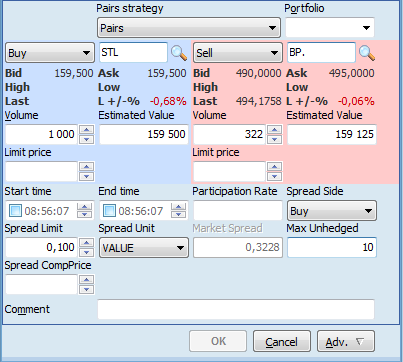Expand the Portfolio dropdown
This screenshot has width=403, height=362.
[x=330, y=28]
